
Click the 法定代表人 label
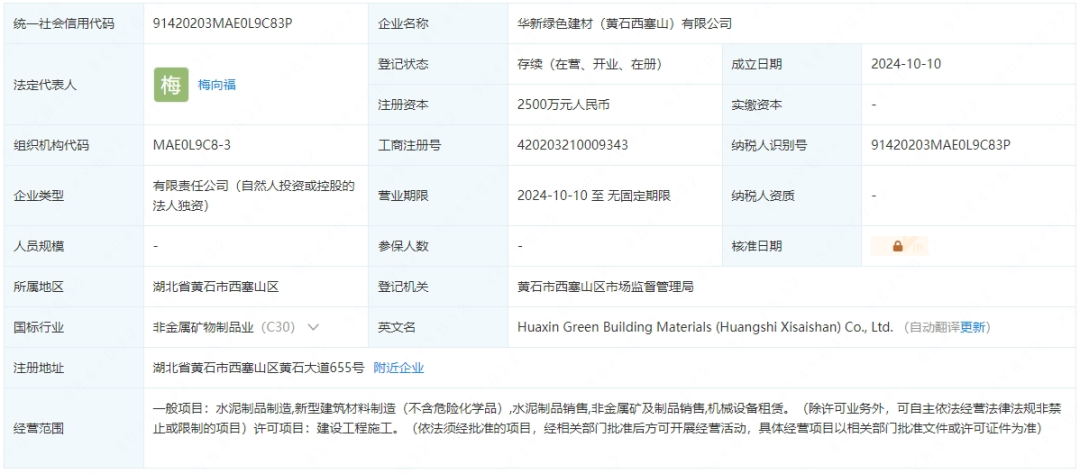click(45, 85)
